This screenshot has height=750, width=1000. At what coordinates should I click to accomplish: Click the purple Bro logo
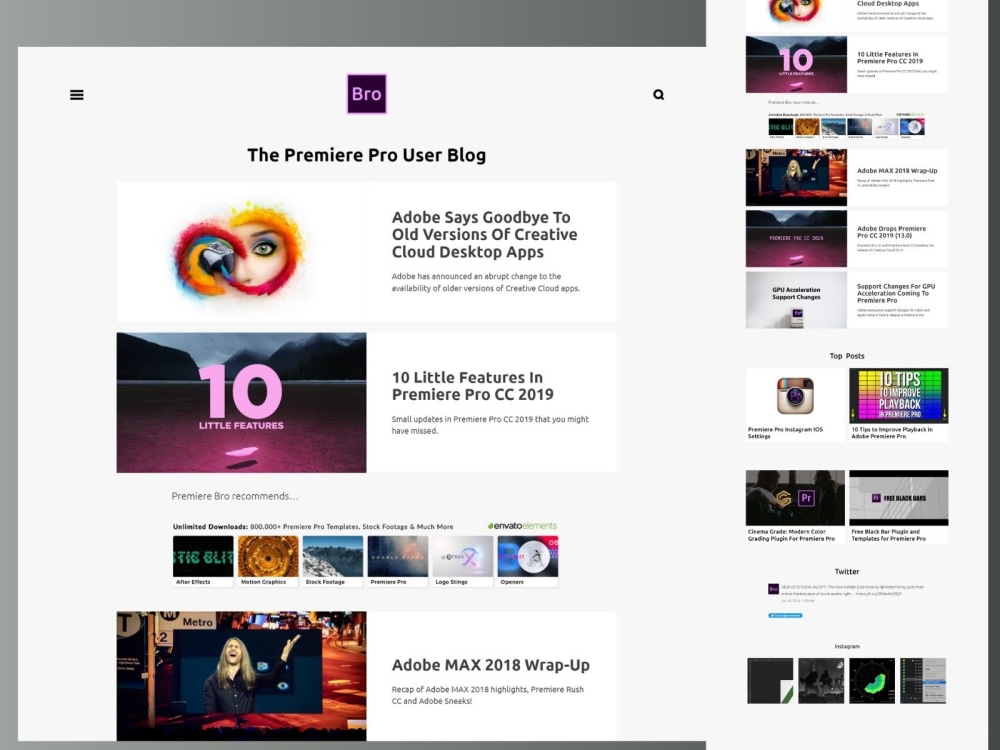click(366, 93)
